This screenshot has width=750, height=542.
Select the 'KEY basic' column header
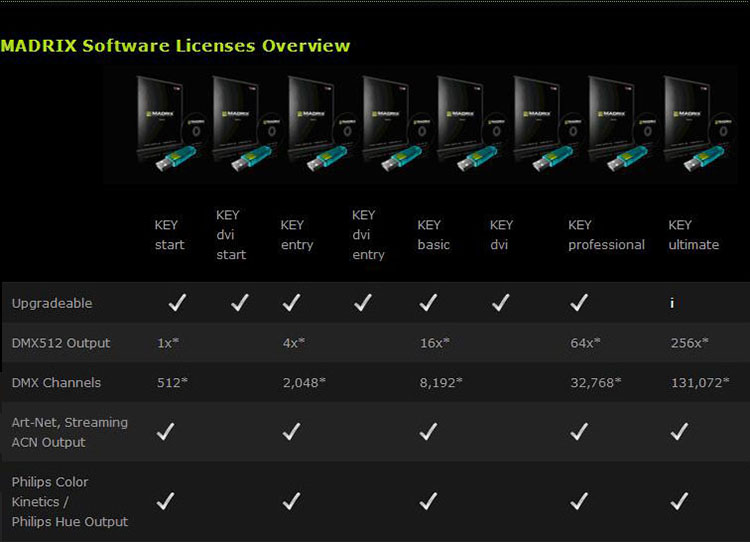point(433,235)
